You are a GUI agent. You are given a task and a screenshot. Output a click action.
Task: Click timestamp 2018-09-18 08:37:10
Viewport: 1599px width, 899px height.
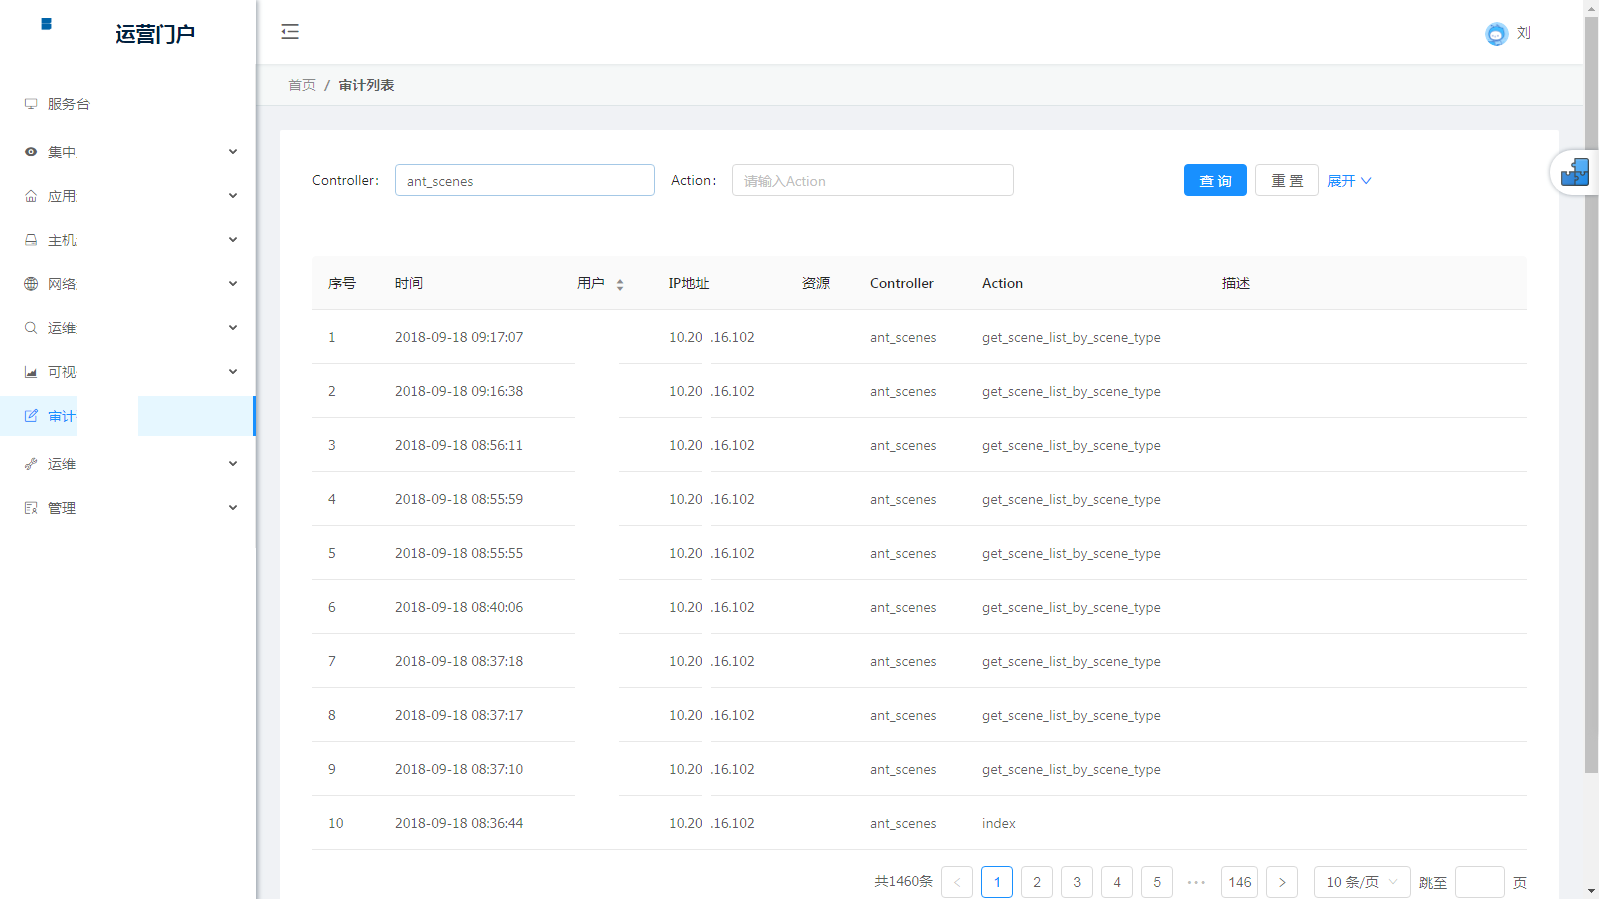click(459, 769)
